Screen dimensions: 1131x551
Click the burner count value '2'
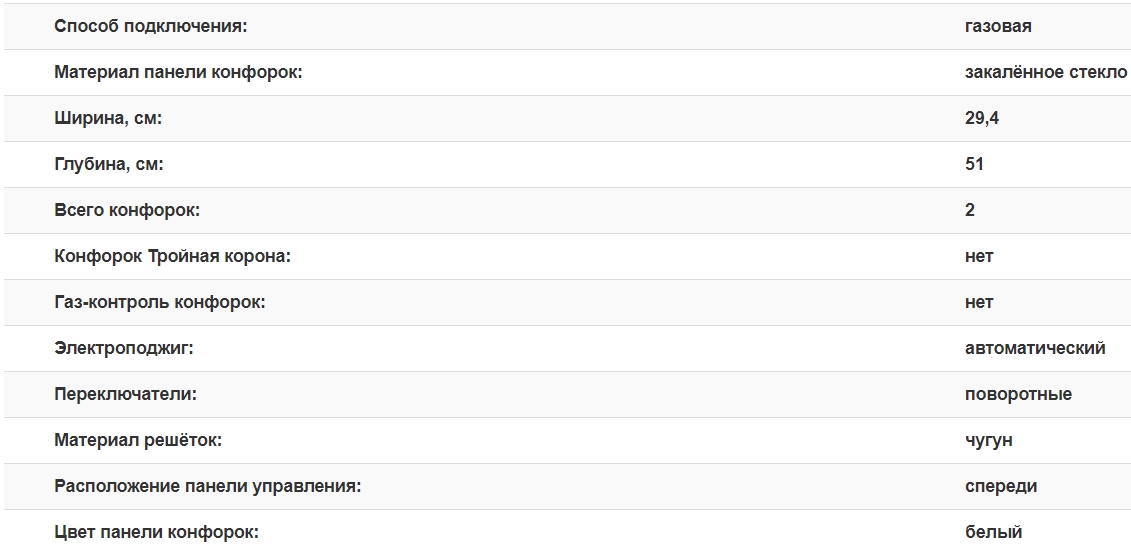[x=970, y=211]
